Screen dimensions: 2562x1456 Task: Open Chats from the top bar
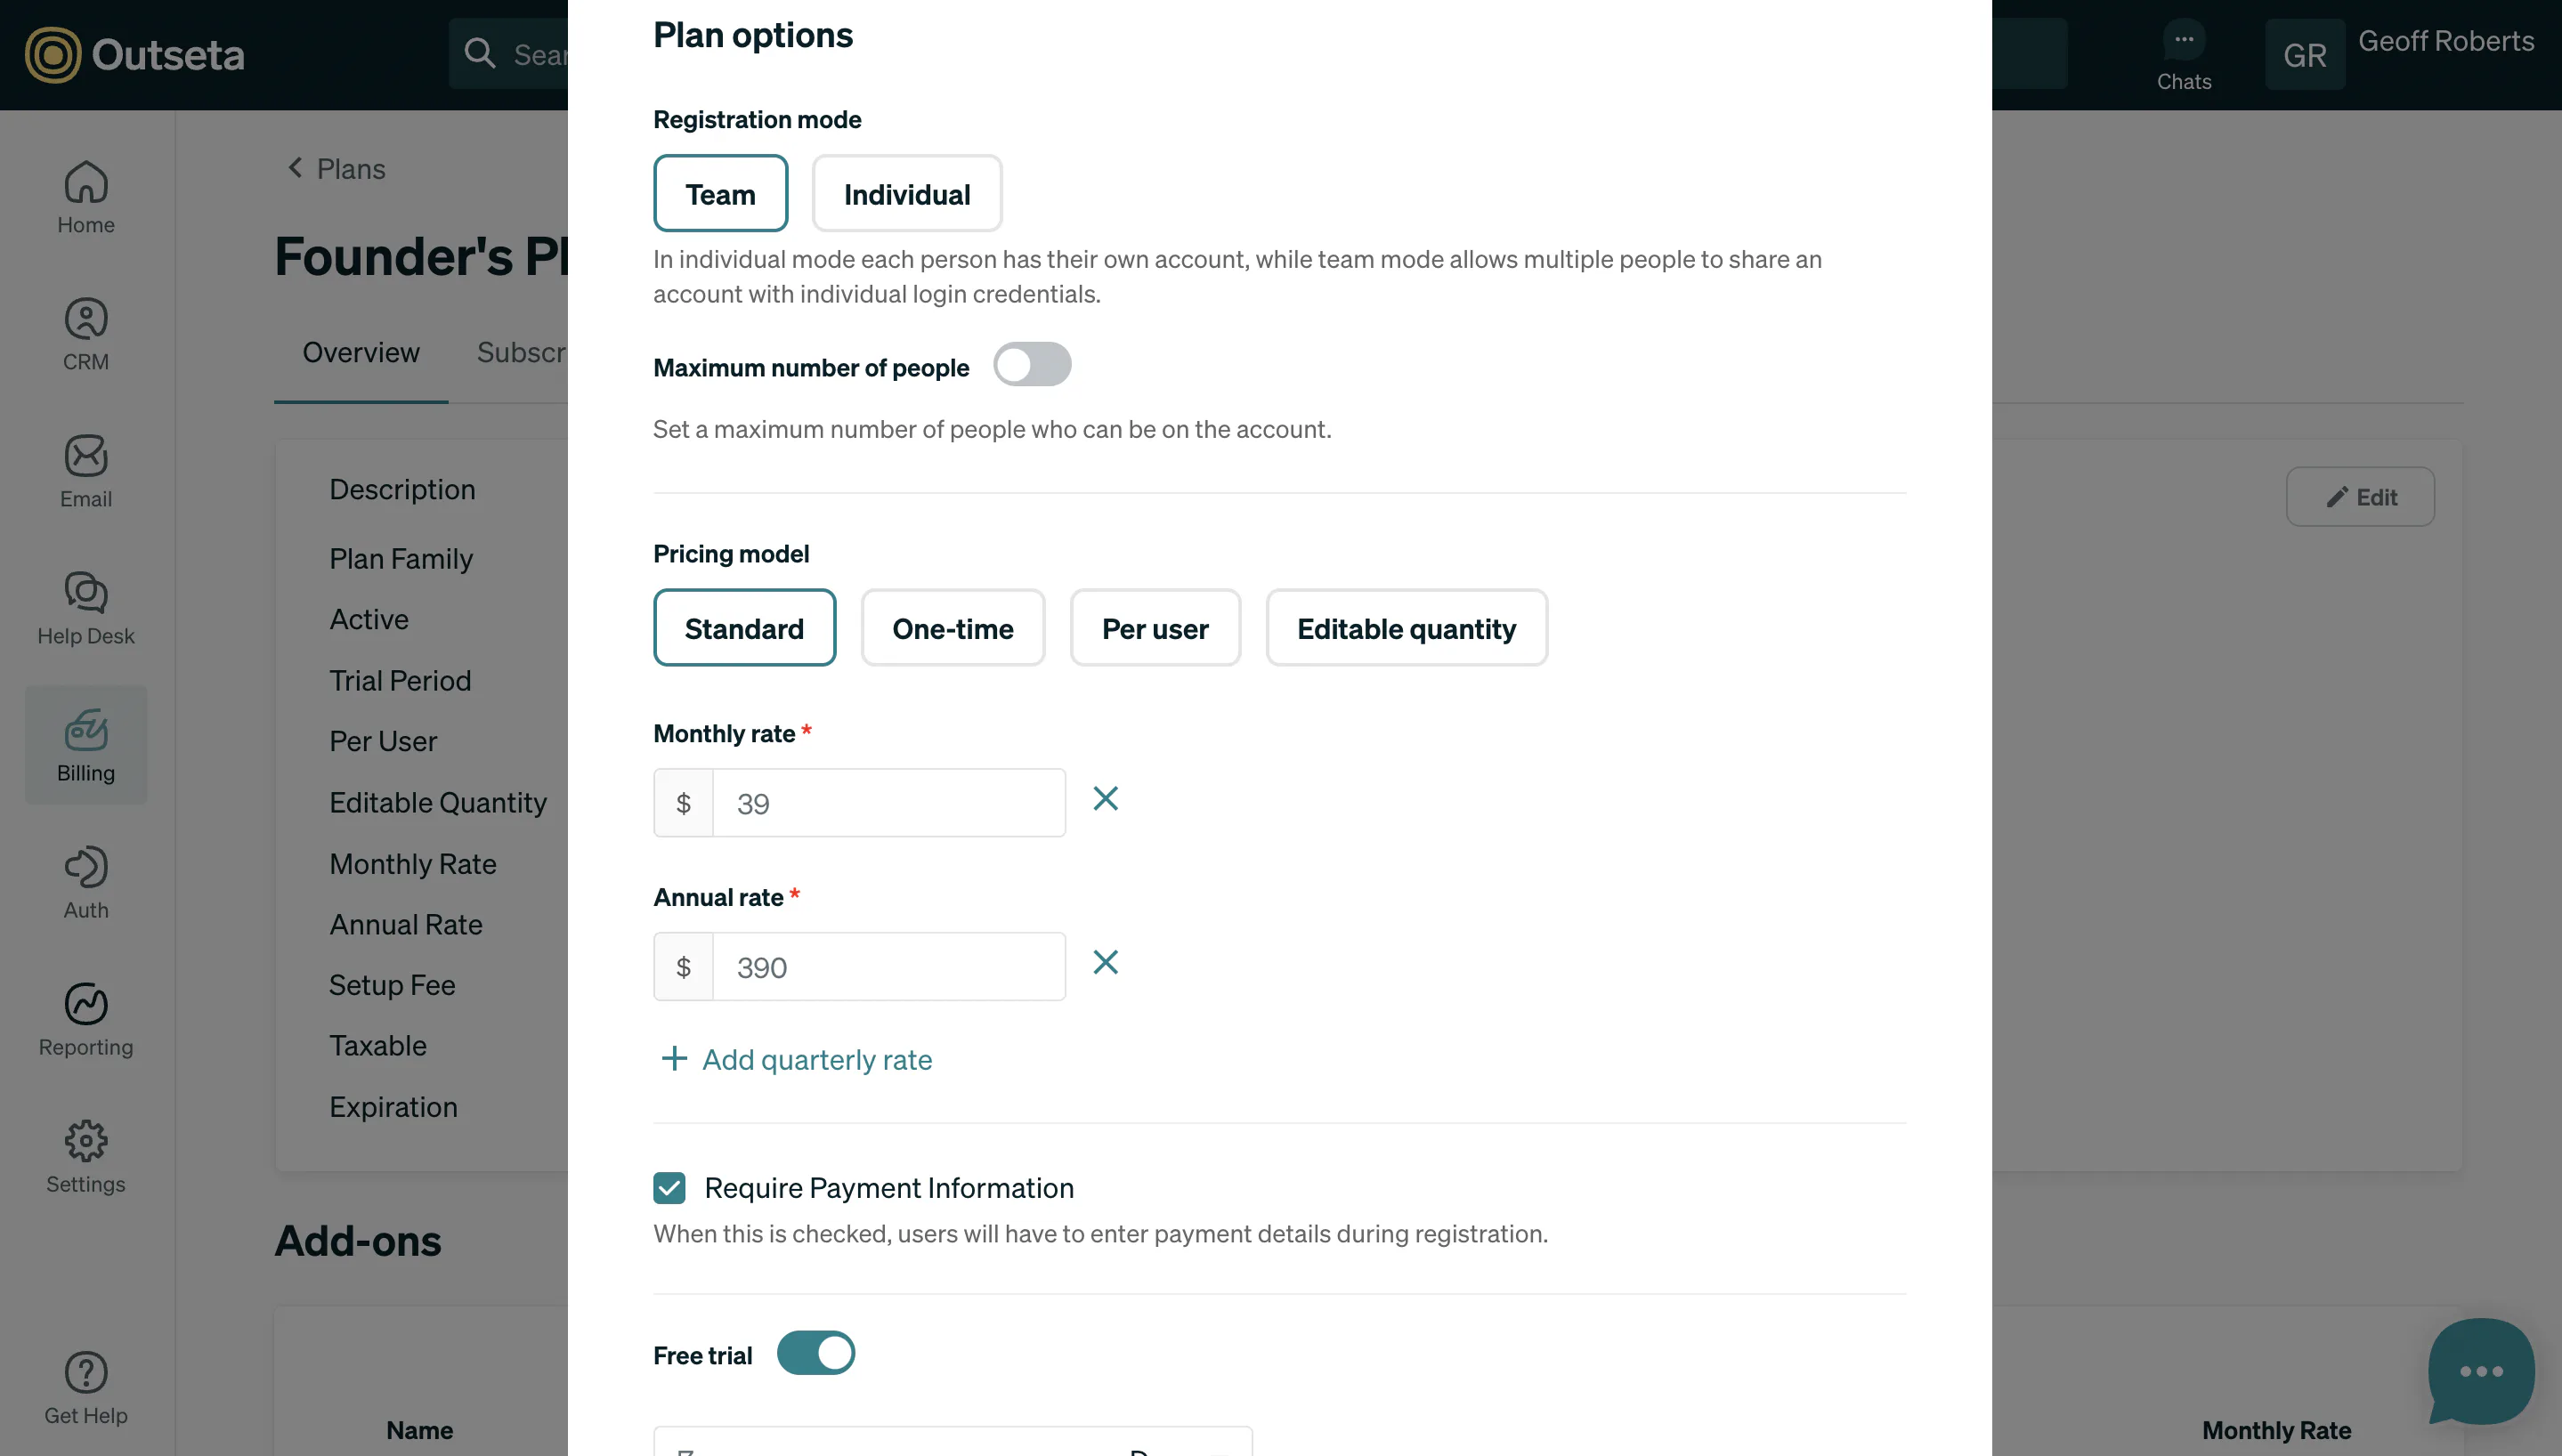point(2184,55)
